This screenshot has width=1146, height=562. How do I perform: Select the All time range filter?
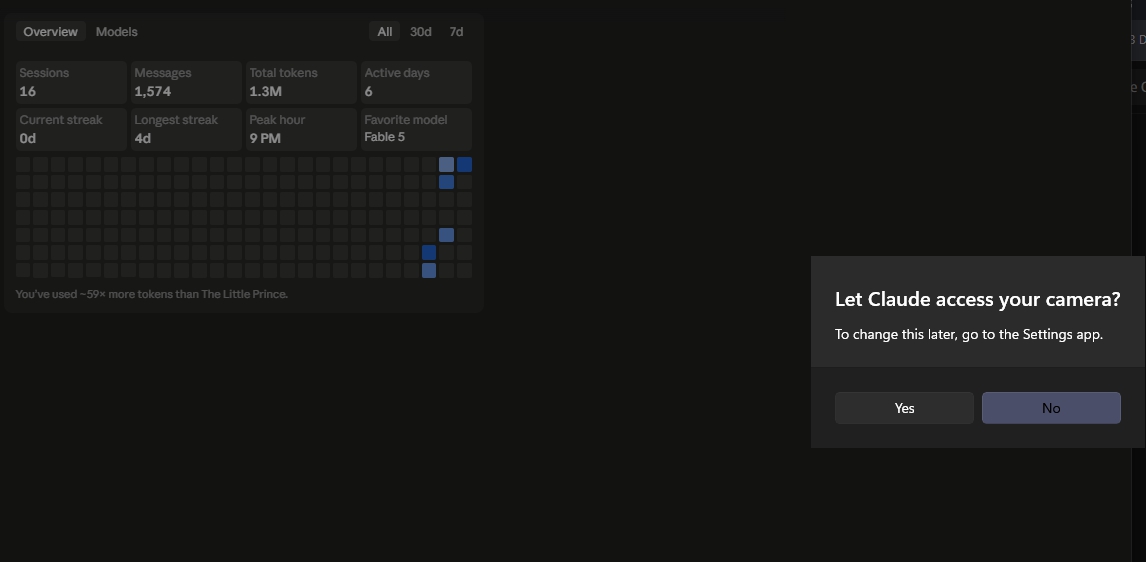(384, 31)
